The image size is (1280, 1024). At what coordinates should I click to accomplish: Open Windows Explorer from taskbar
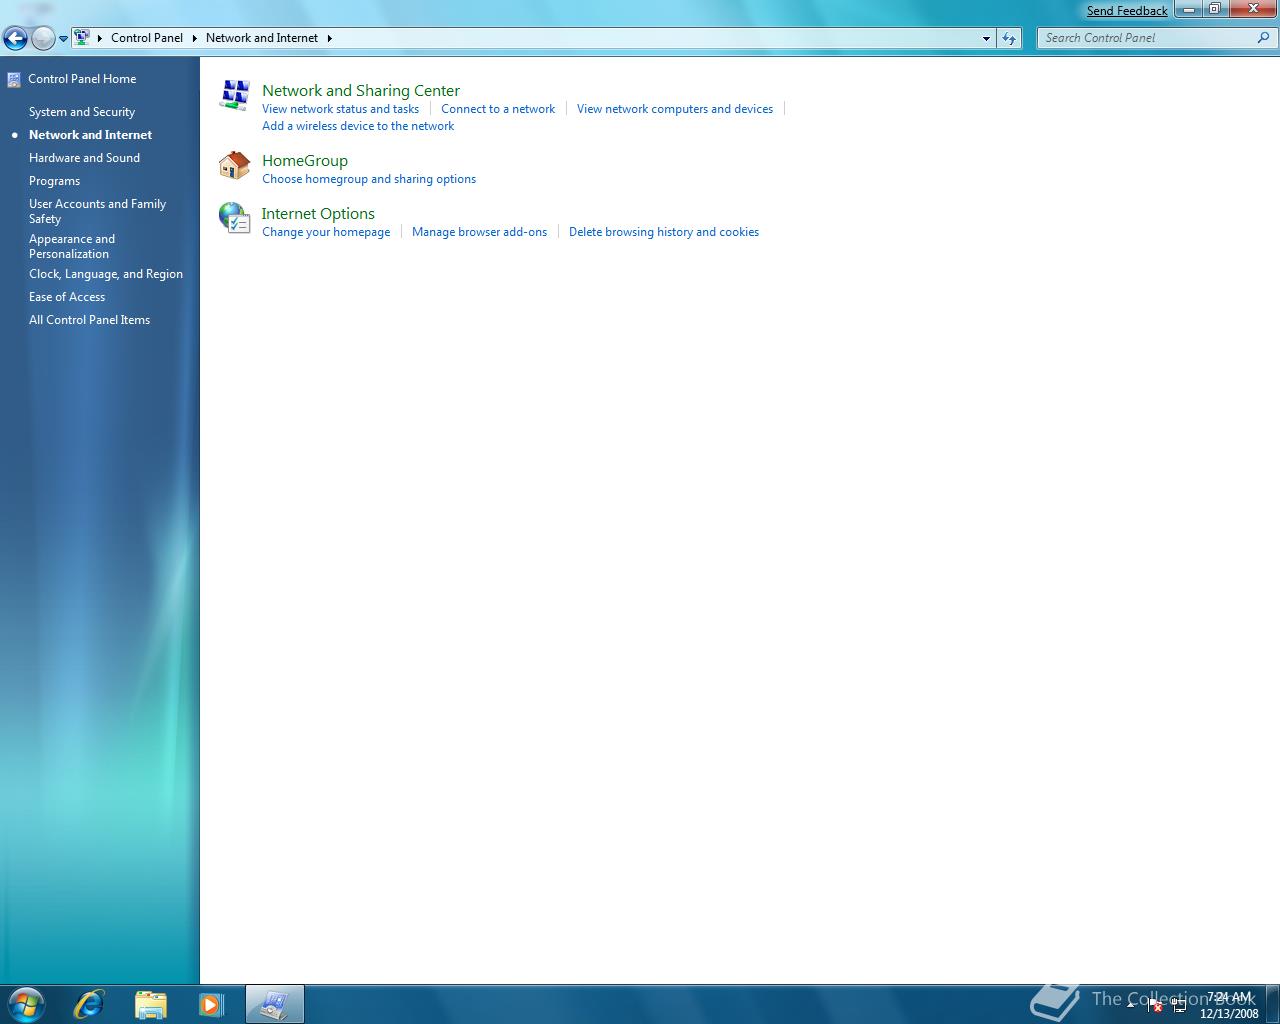point(150,1004)
